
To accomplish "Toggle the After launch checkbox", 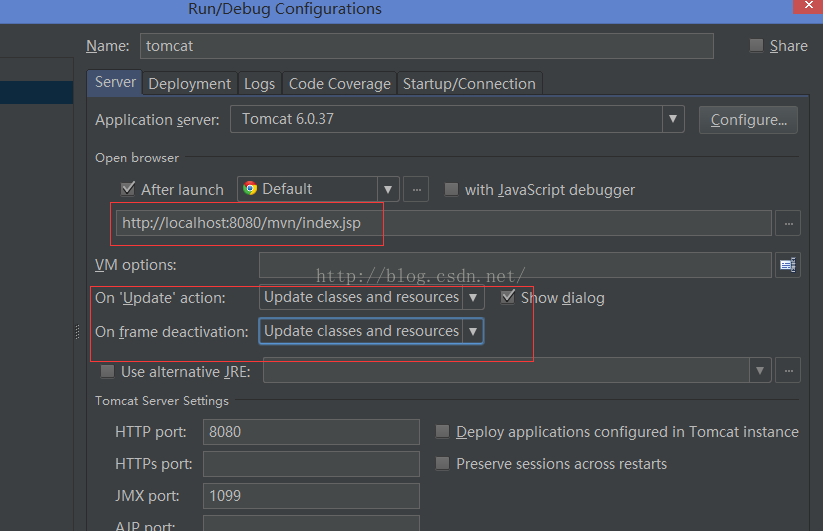I will click(128, 189).
